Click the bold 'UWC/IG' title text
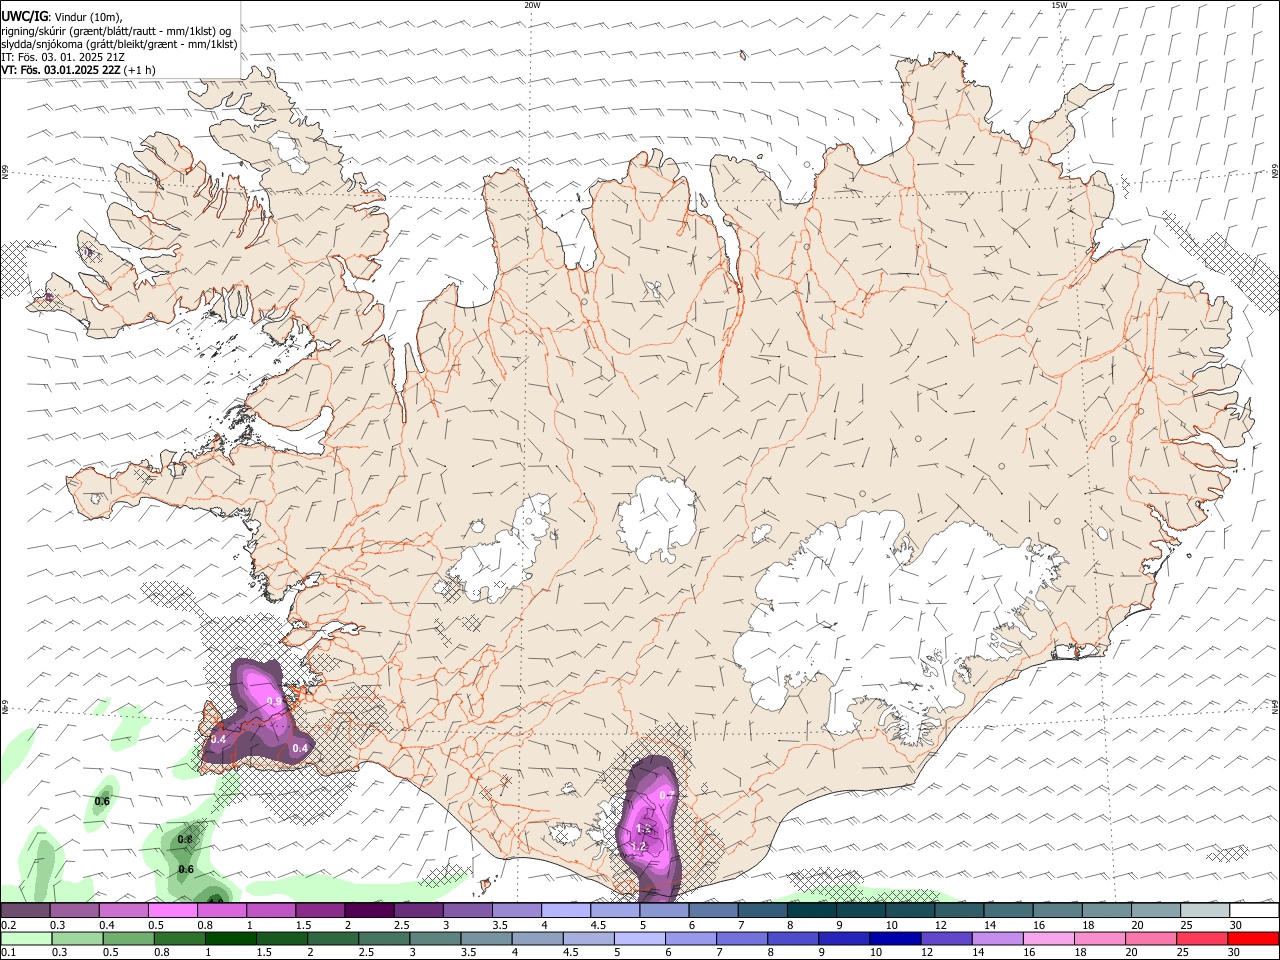The height and width of the screenshot is (960, 1280). click(x=24, y=16)
